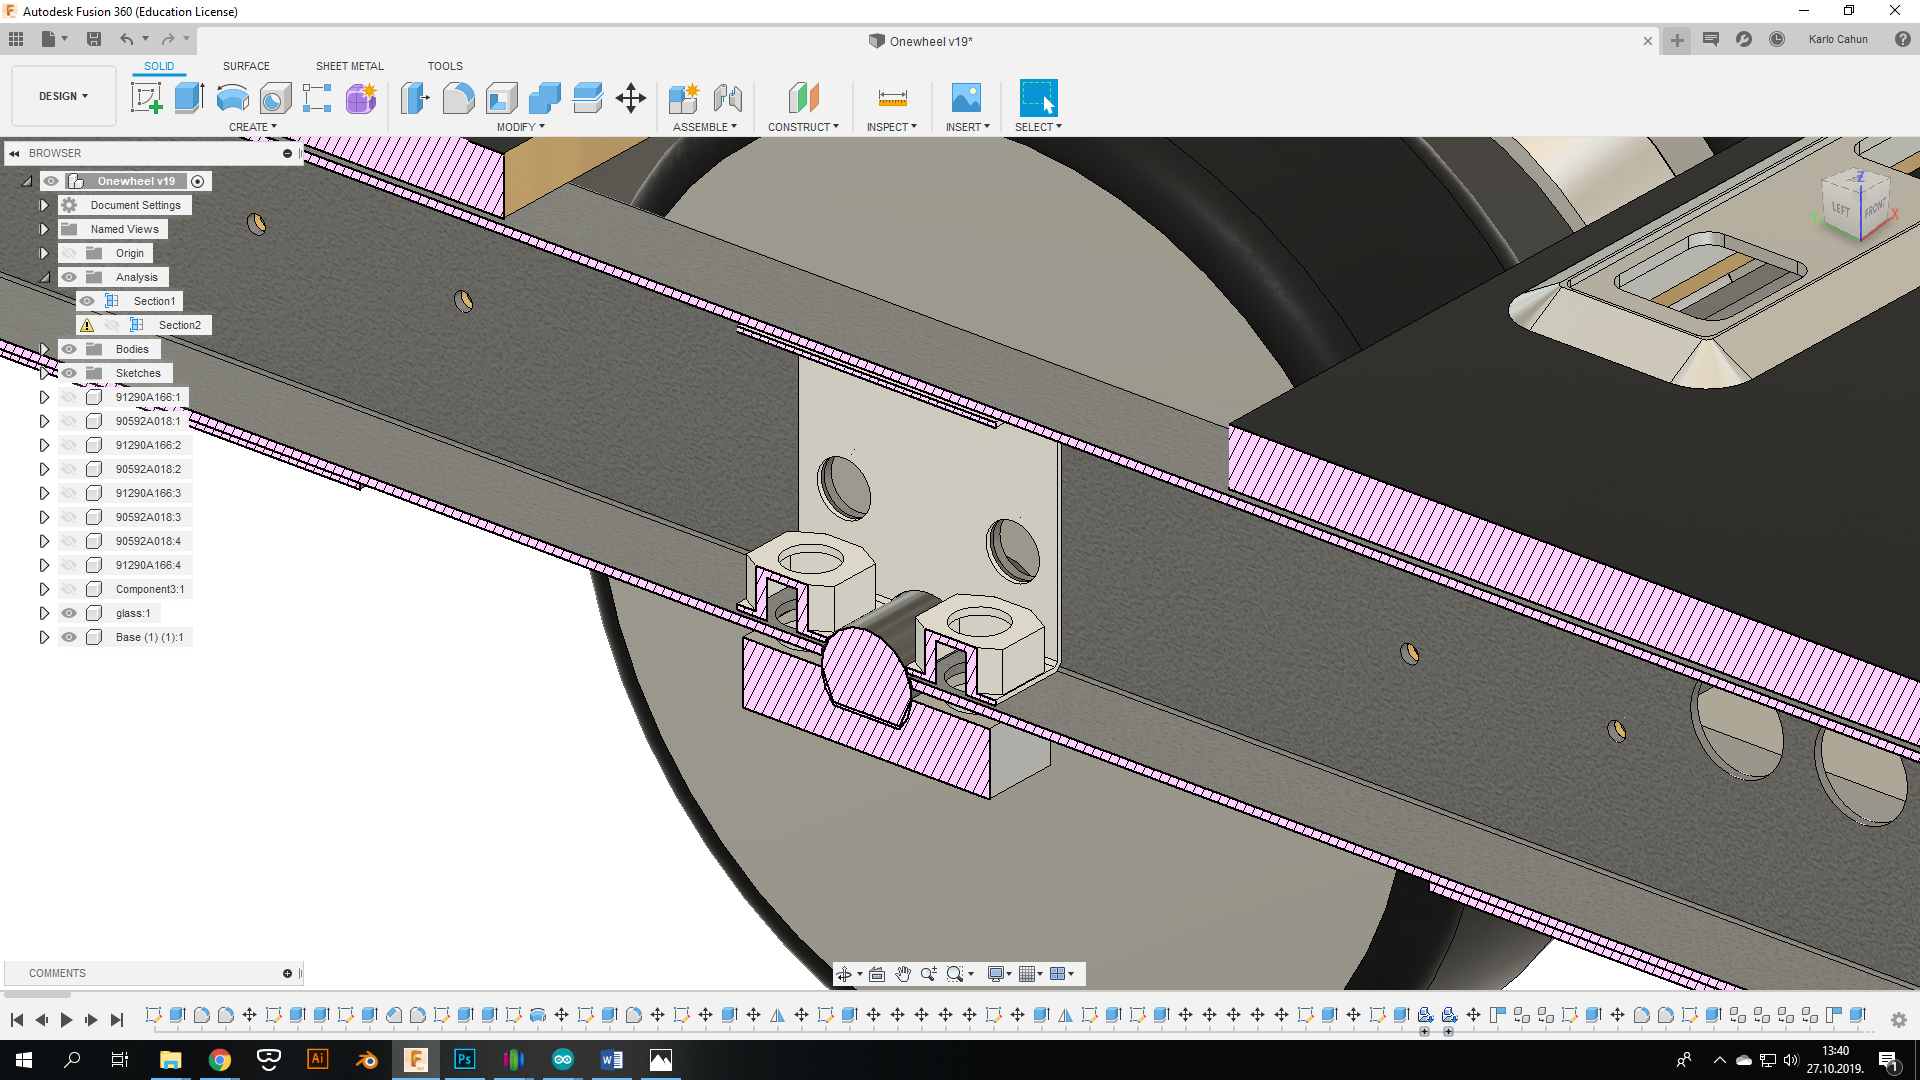Open the INSPECT menu
The width and height of the screenshot is (1920, 1080).
[x=892, y=127]
